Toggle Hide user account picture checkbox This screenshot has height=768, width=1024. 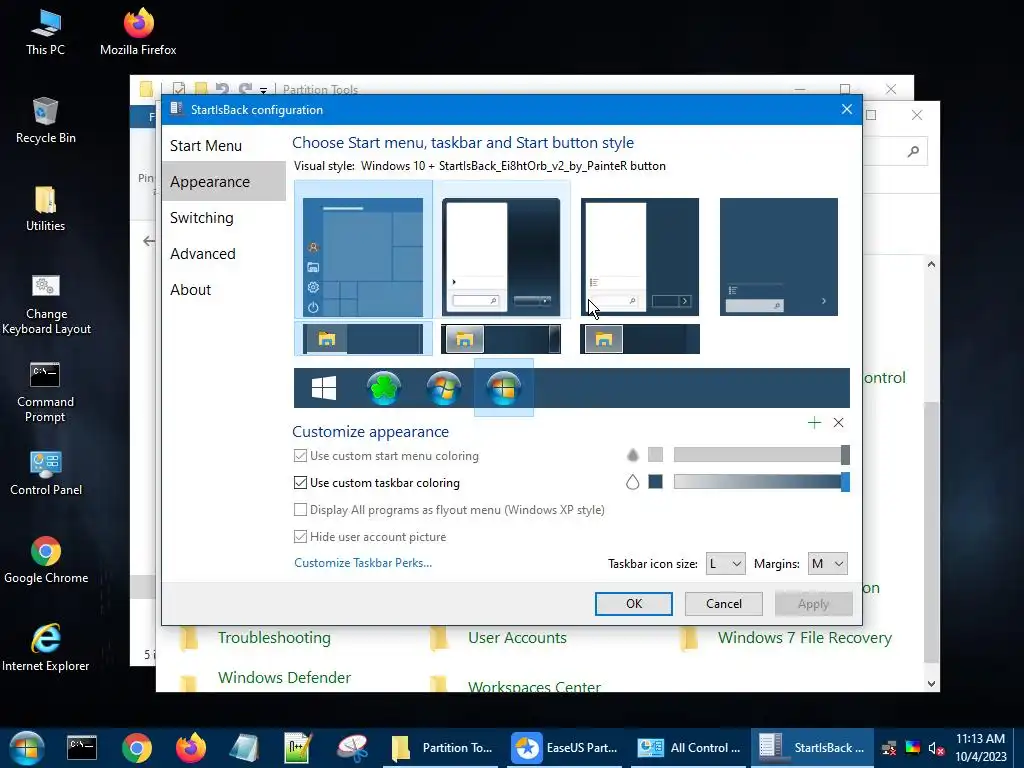click(x=300, y=537)
